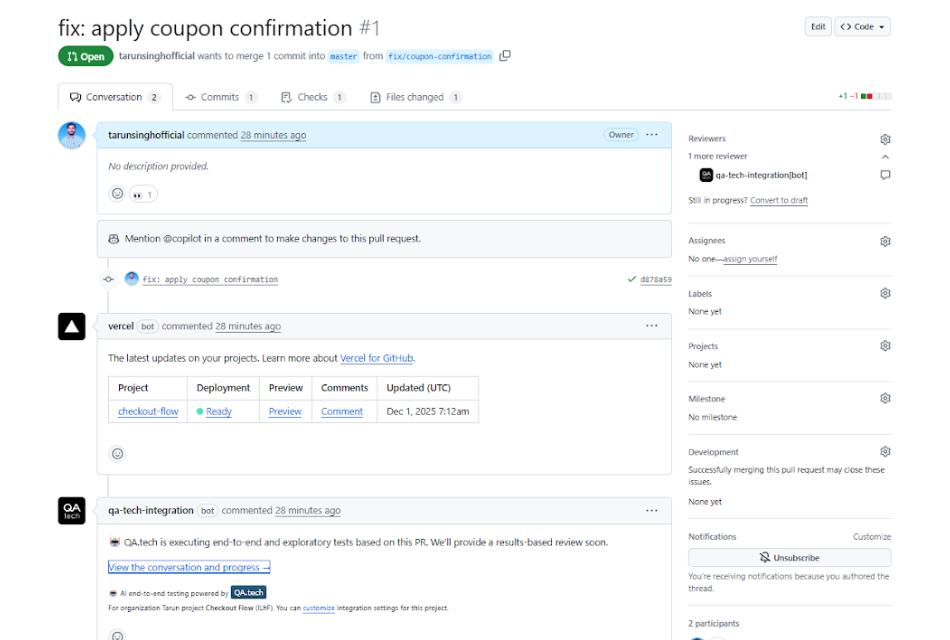This screenshot has height=640, width=950.
Task: Open options menu on tarunsinghofficial comment
Action: (652, 135)
